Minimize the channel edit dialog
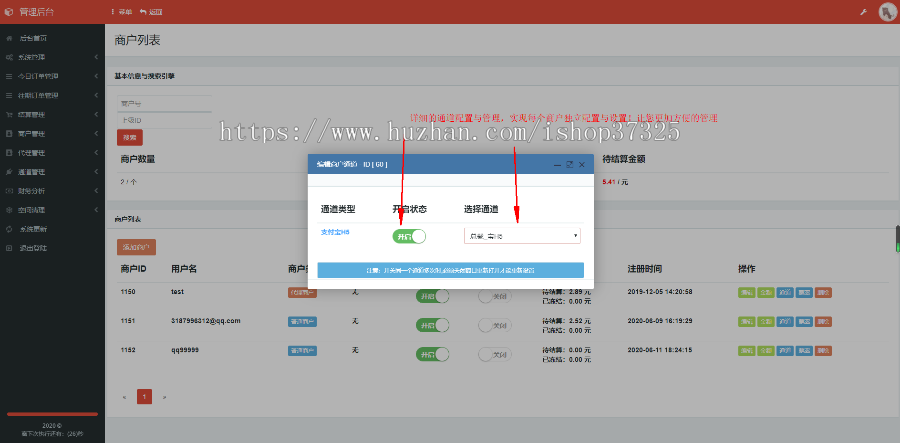 (x=557, y=165)
